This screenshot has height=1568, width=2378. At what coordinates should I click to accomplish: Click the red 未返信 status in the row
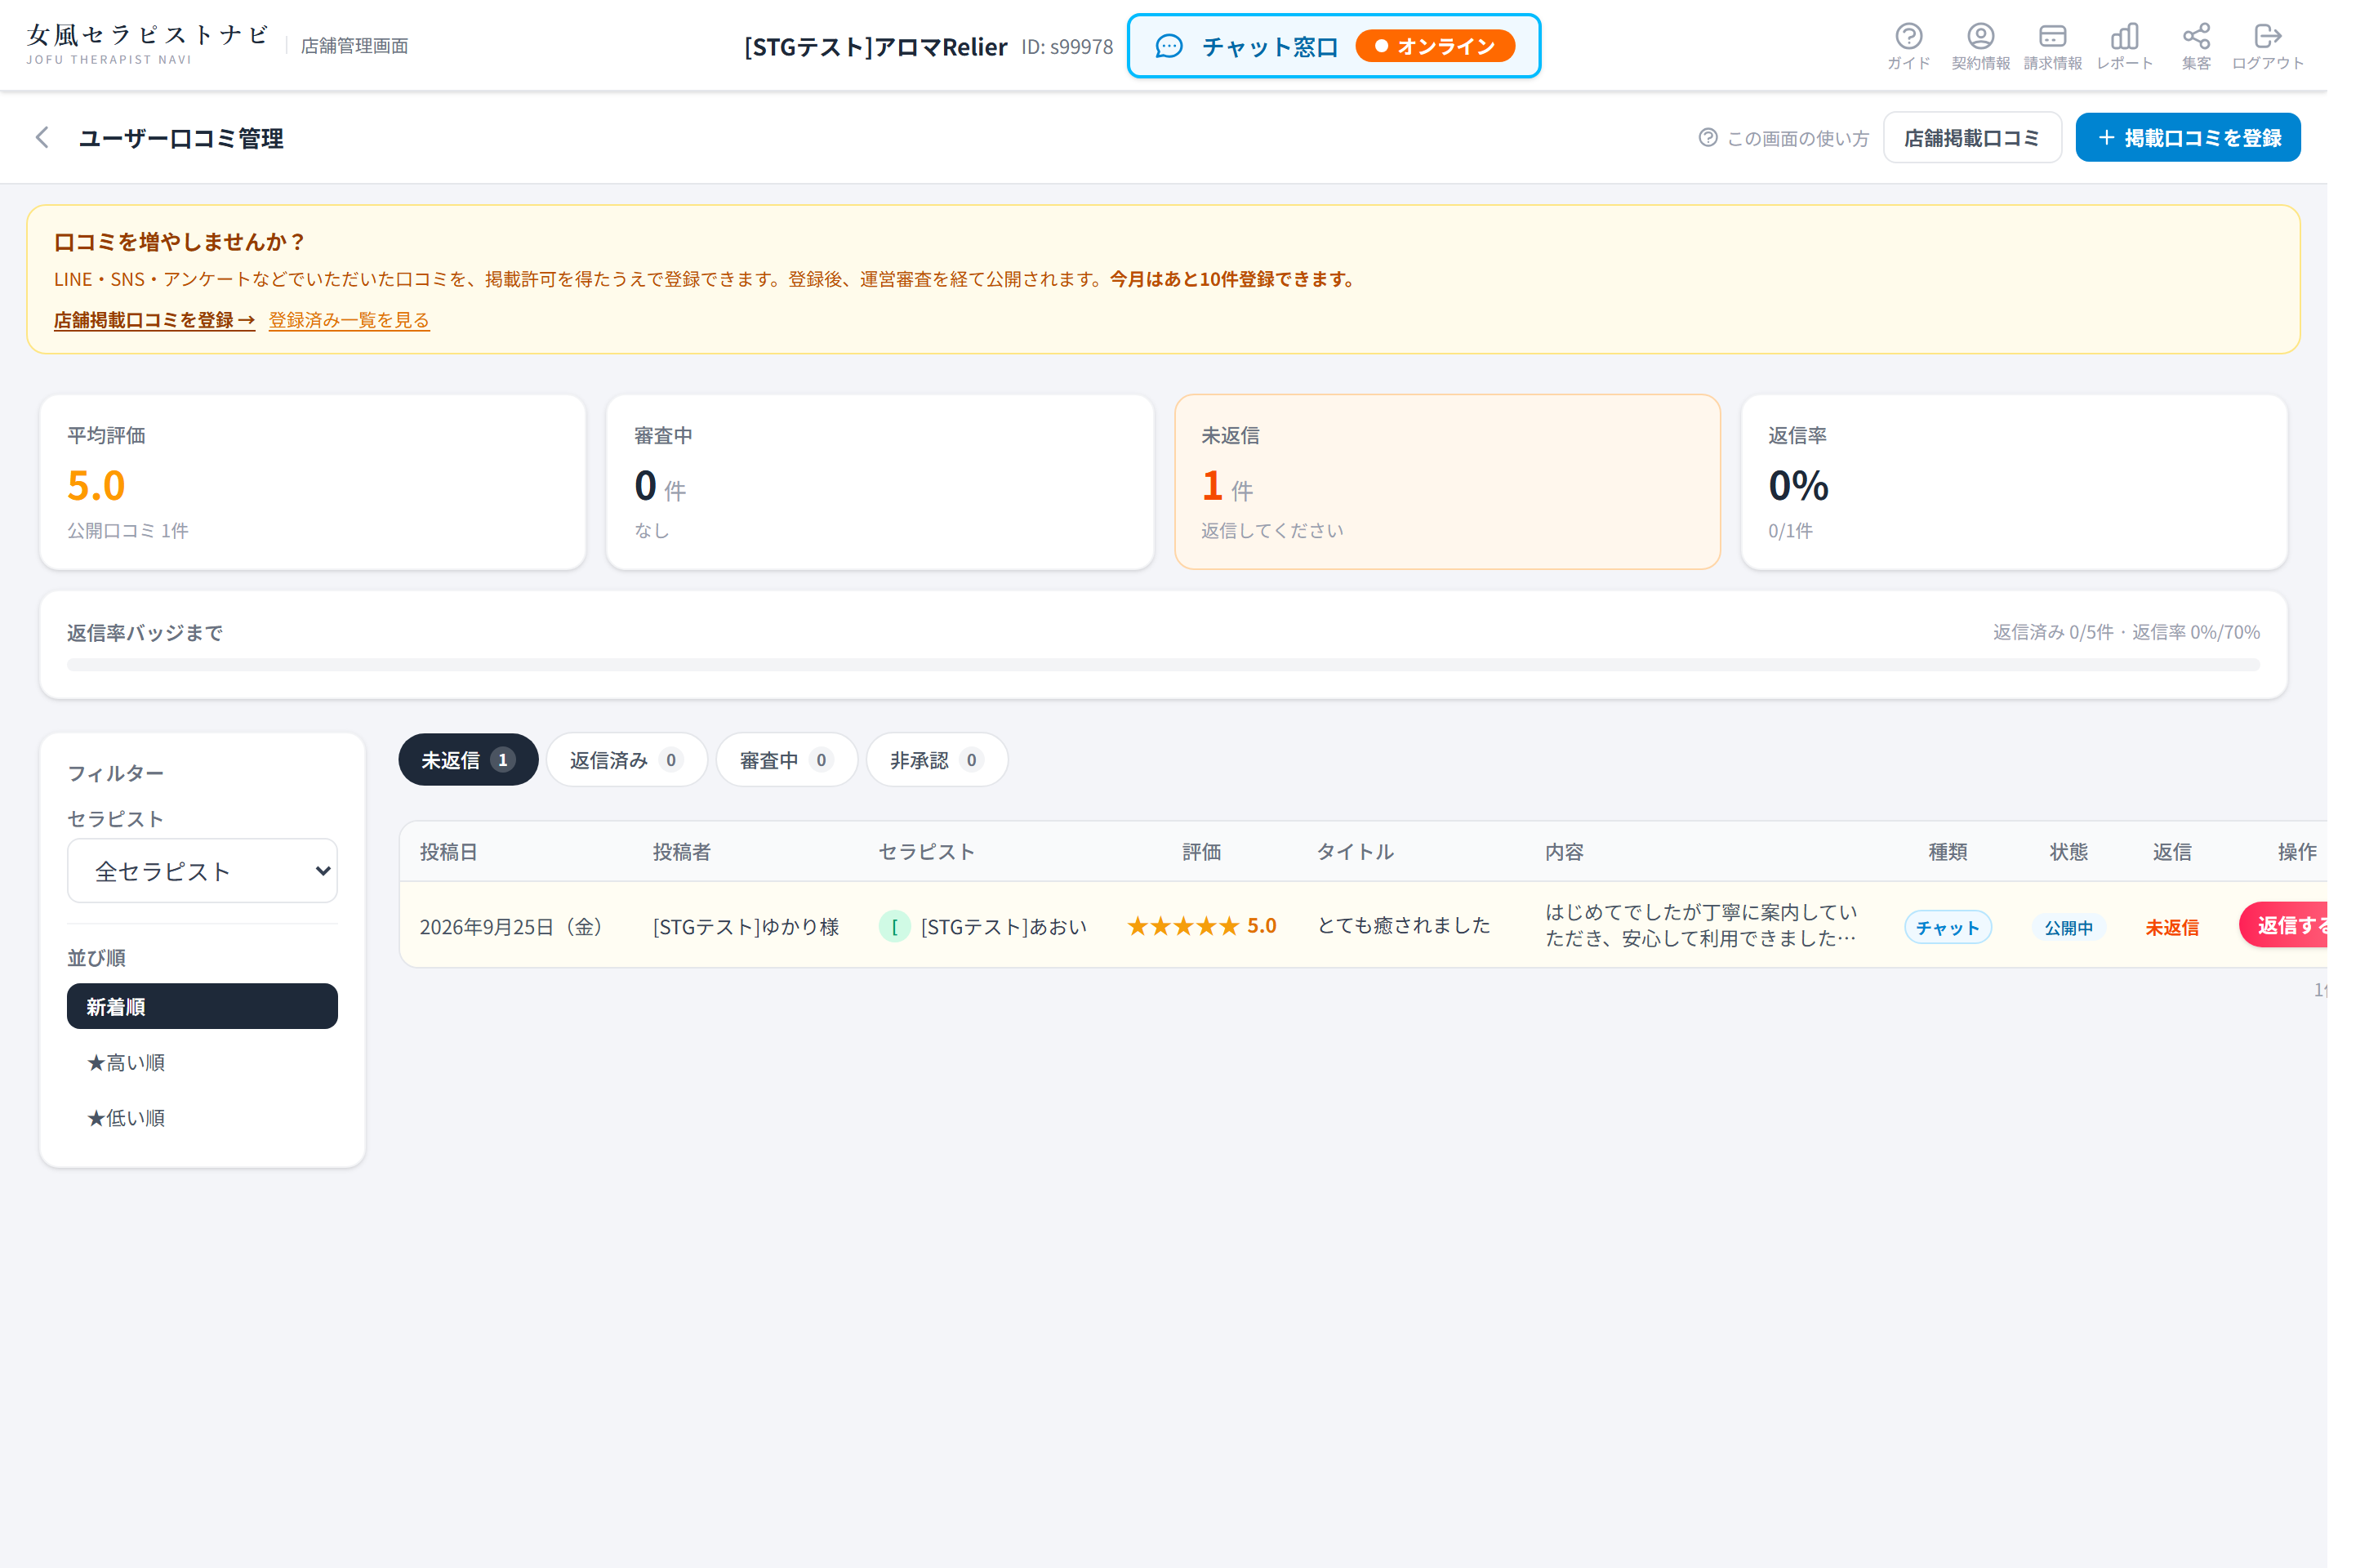[2172, 927]
